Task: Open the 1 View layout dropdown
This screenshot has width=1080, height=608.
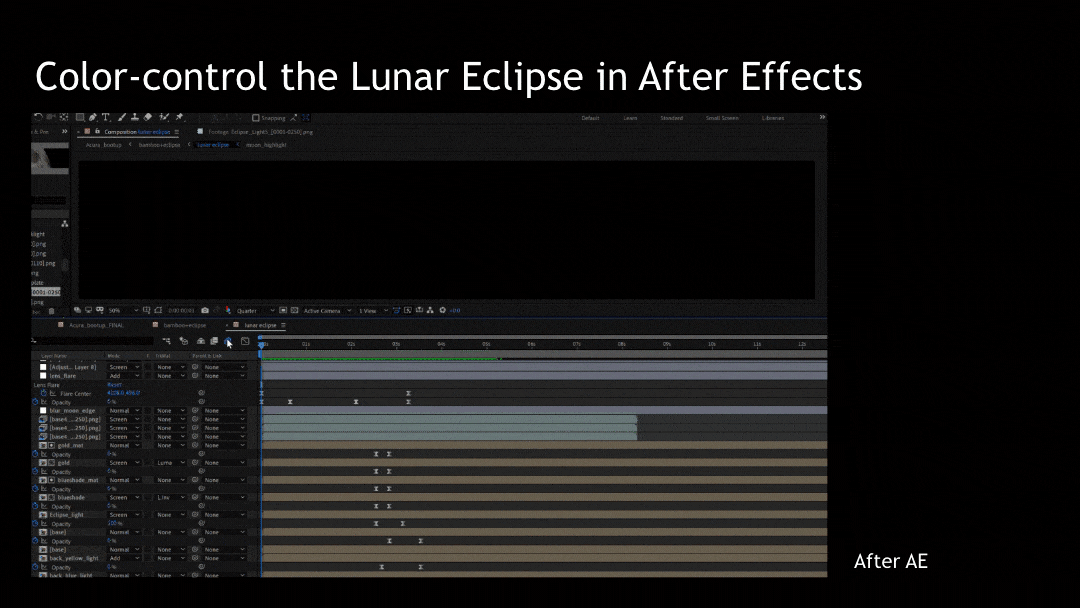Action: [x=373, y=311]
